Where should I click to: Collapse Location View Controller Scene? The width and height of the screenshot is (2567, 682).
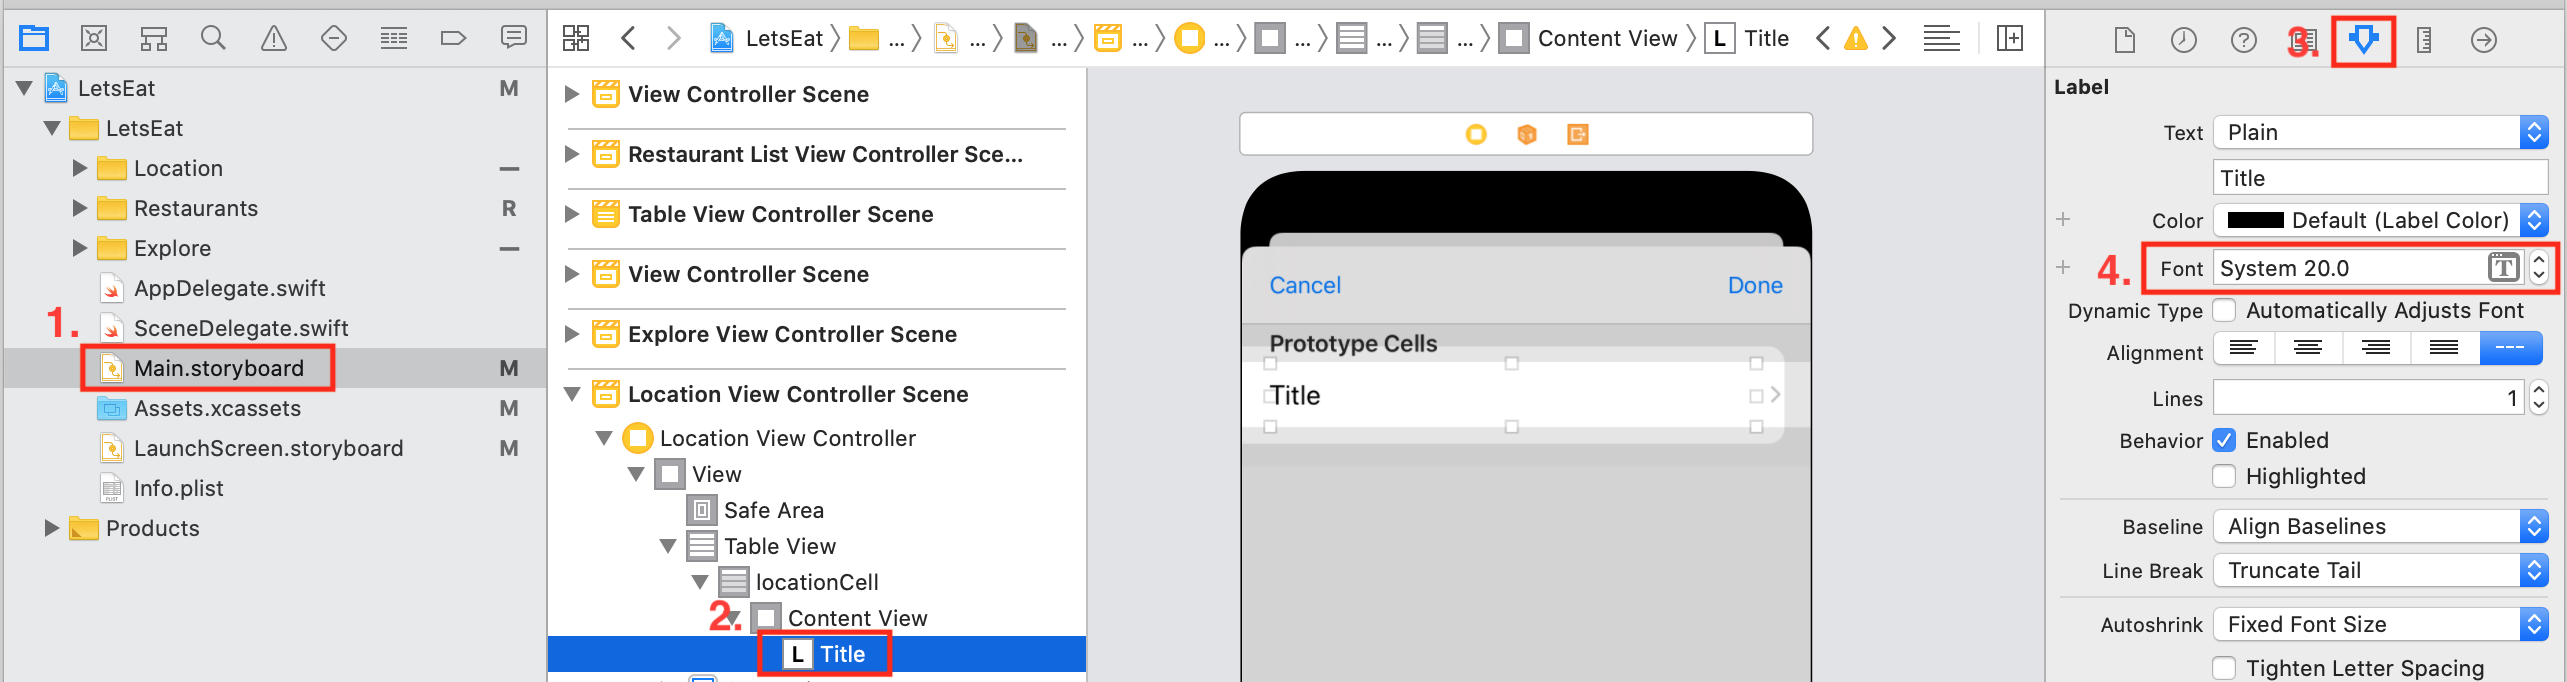(x=572, y=394)
